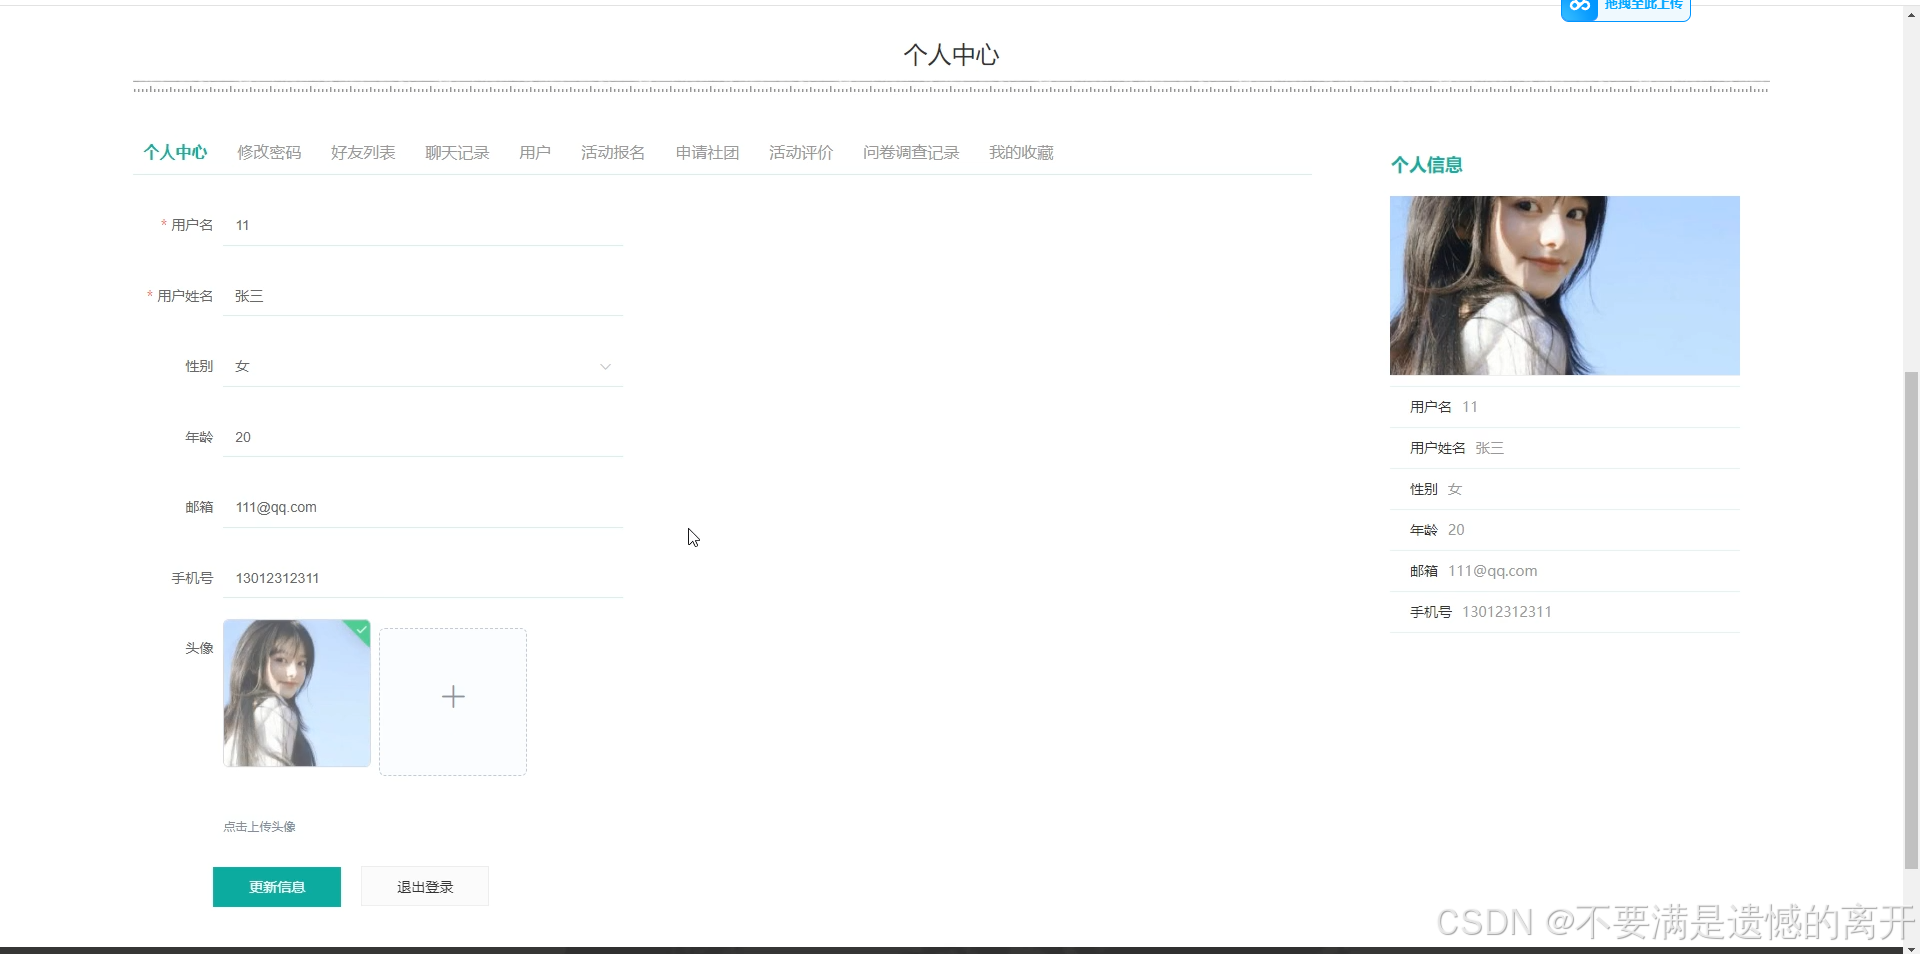Image resolution: width=1920 pixels, height=954 pixels.
Task: Click the 个人中心 page title
Action: click(x=951, y=55)
